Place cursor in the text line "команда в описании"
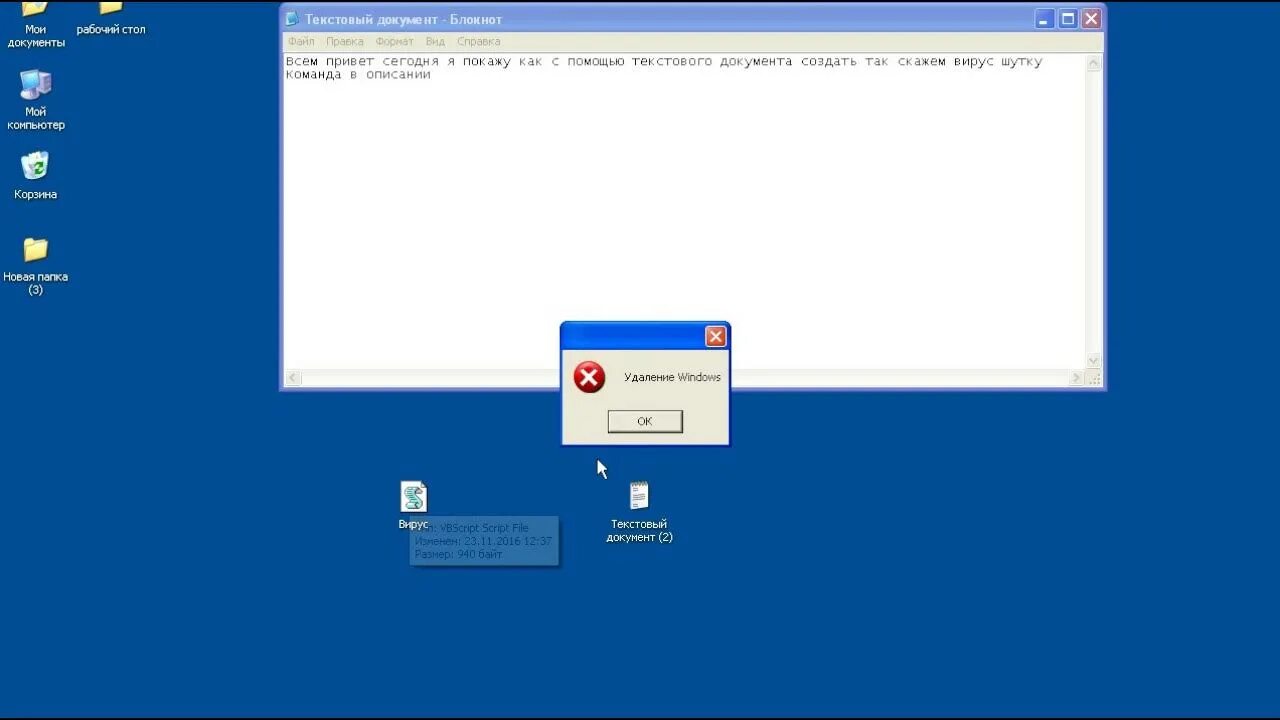 coord(358,75)
